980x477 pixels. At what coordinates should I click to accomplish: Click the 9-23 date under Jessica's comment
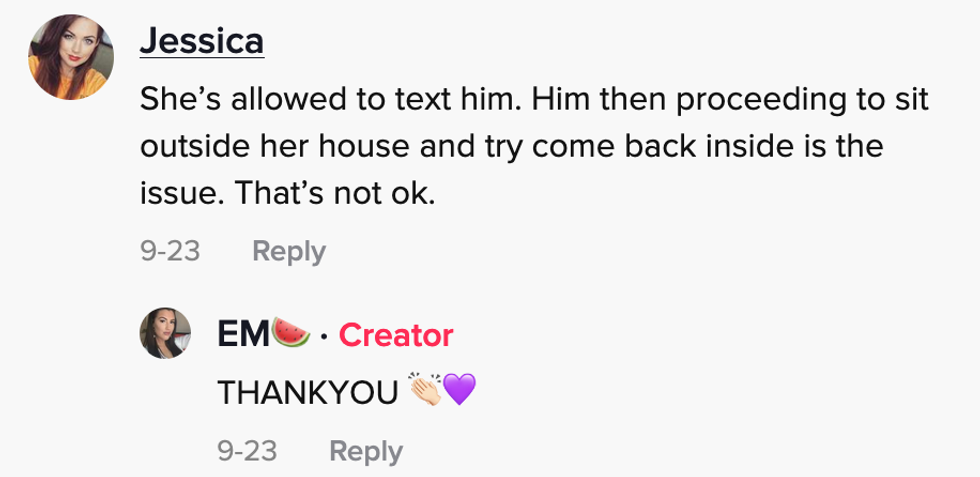pos(170,251)
